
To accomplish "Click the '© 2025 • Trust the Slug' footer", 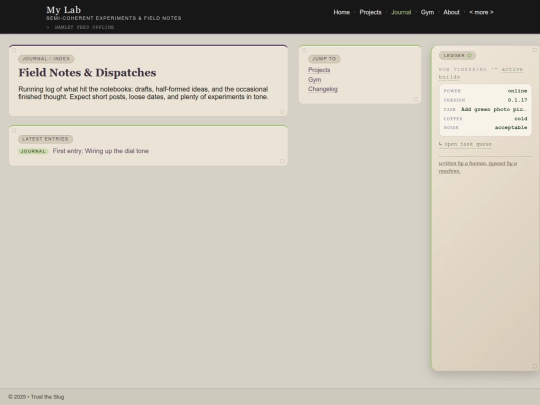I will tap(36, 397).
